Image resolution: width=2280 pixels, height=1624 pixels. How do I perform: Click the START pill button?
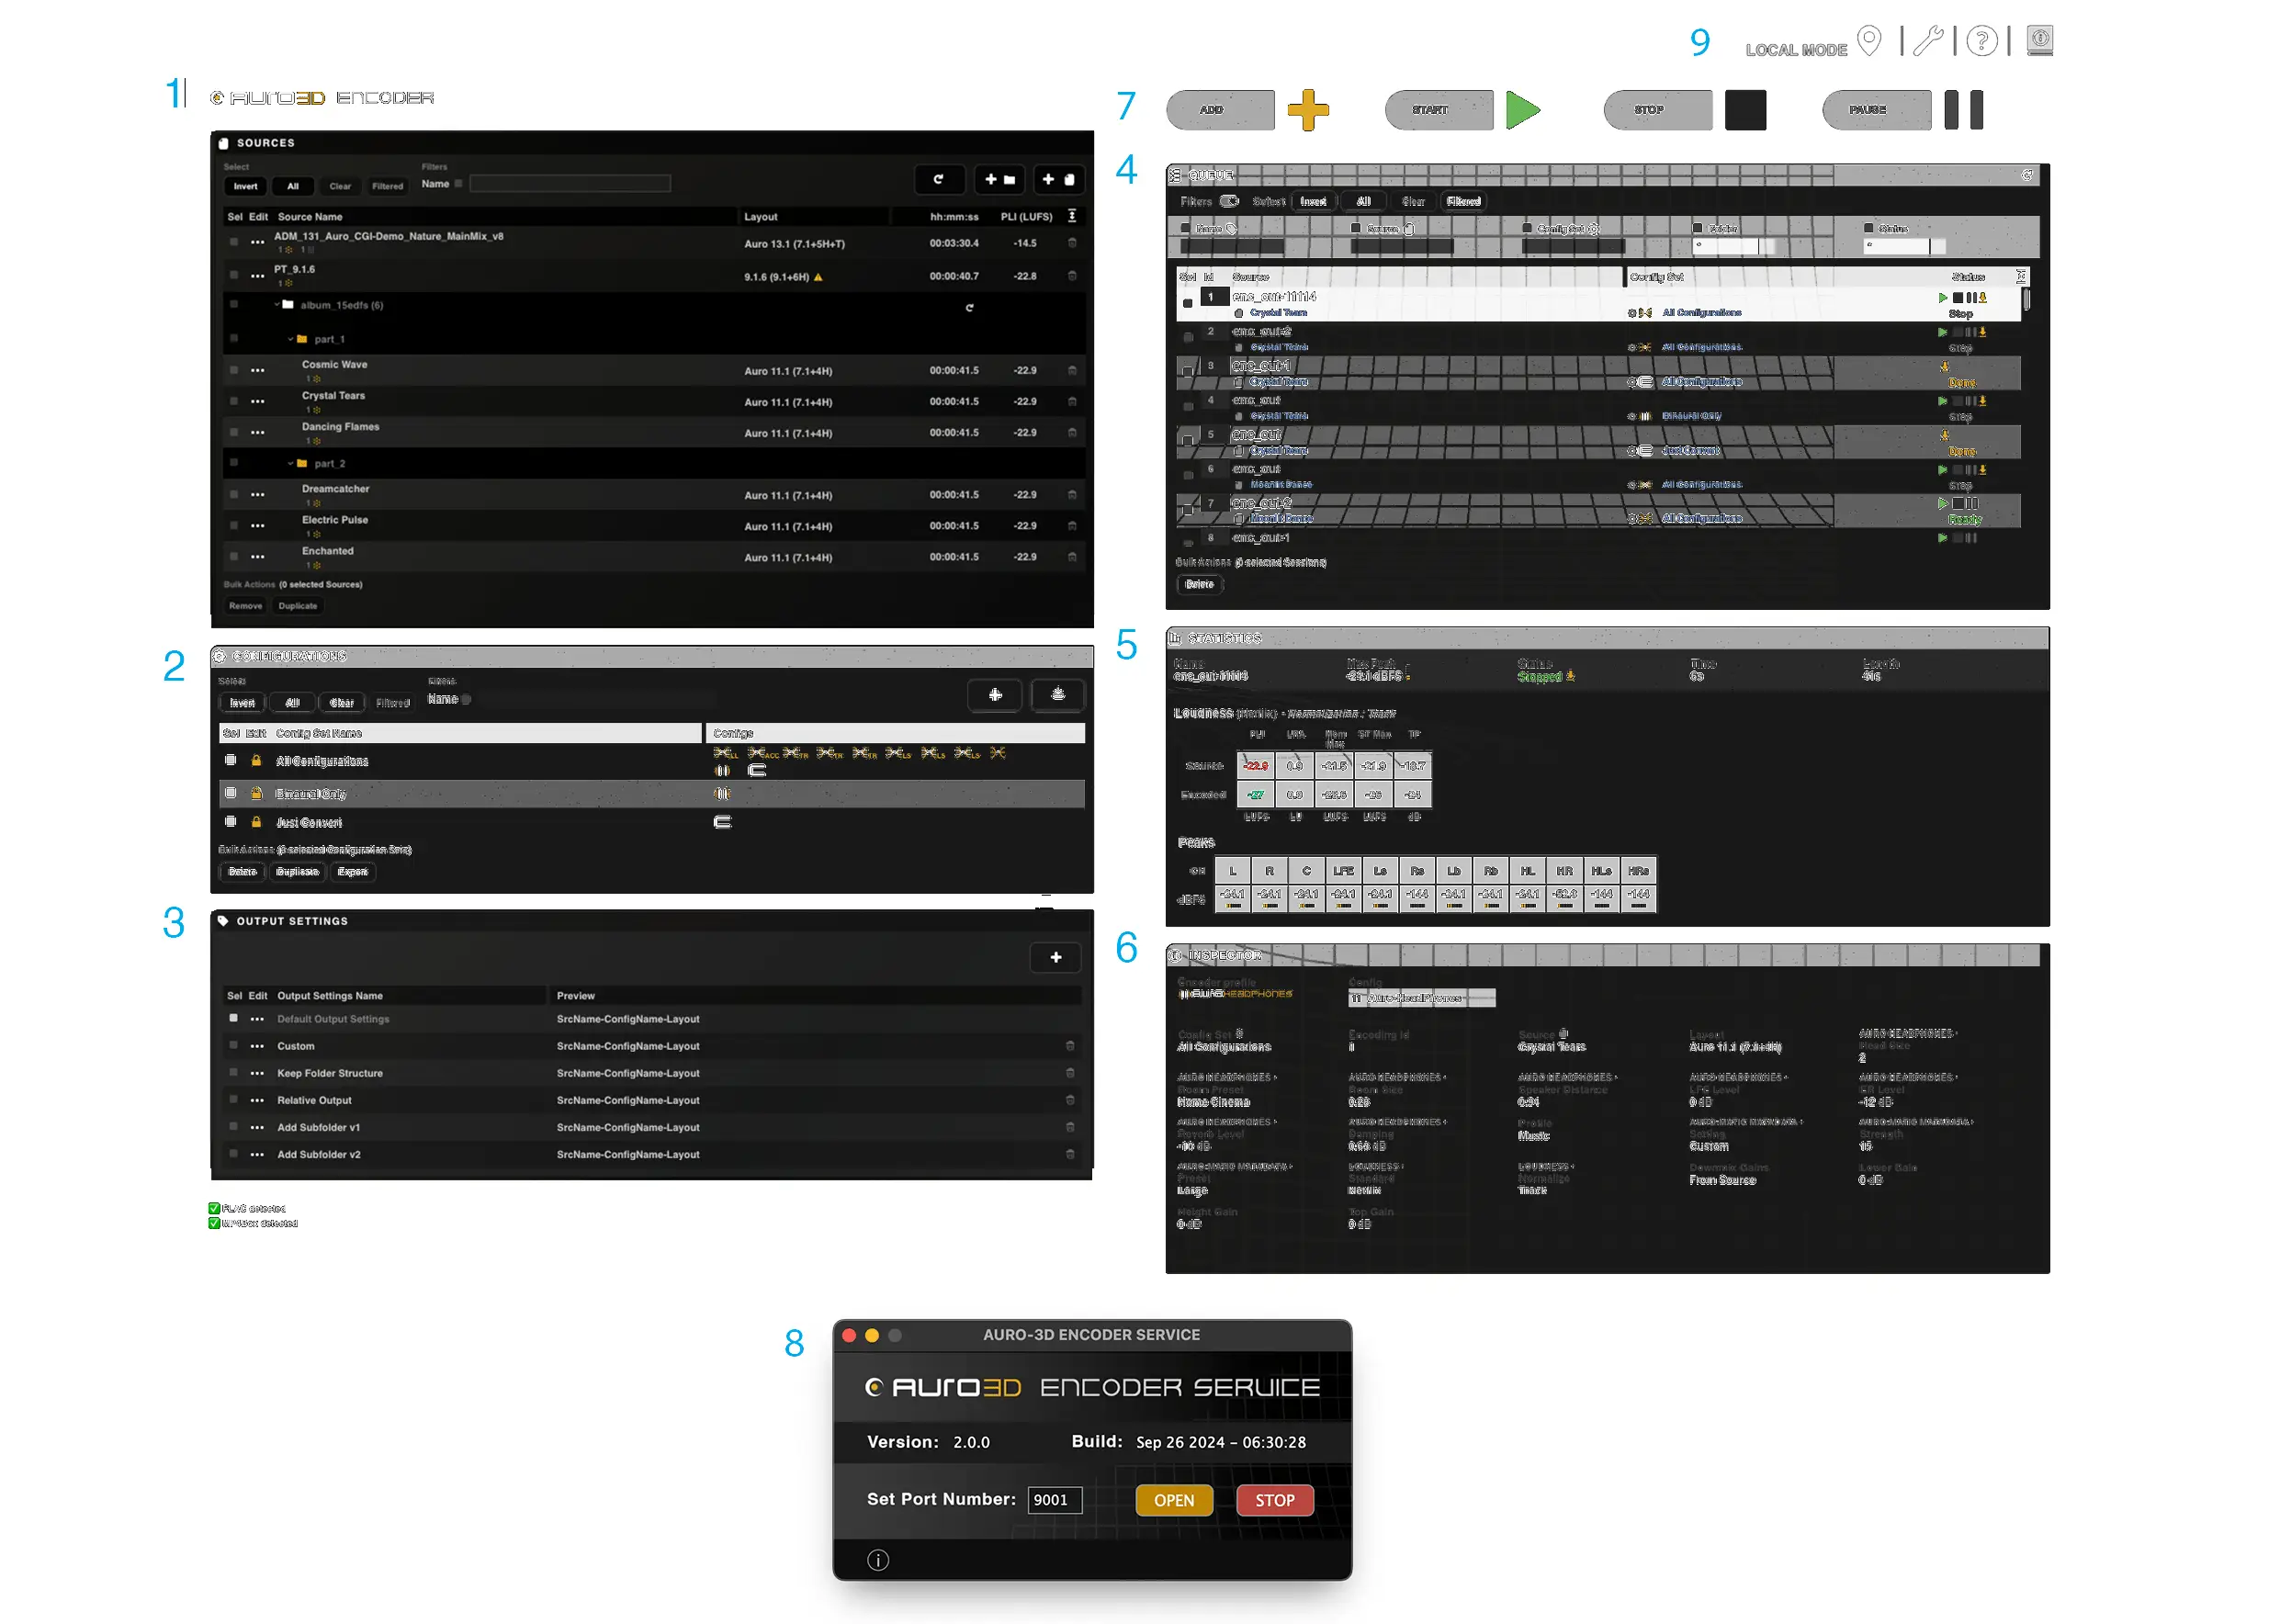pyautogui.click(x=1439, y=110)
